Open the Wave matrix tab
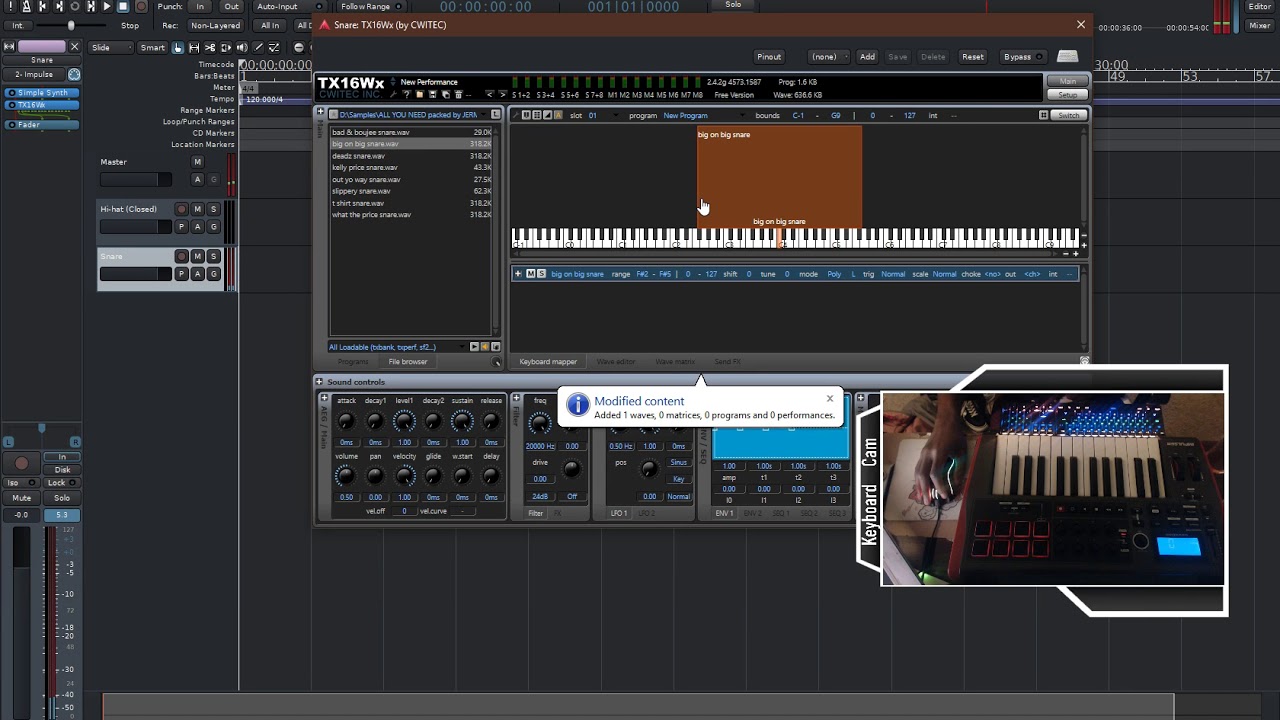 click(x=675, y=362)
